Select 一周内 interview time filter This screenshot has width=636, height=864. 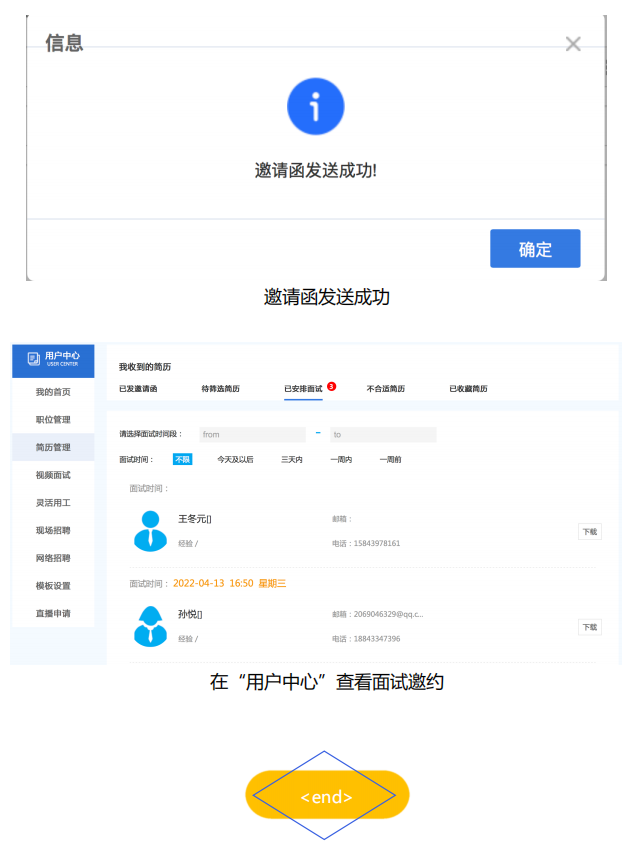coord(341,459)
